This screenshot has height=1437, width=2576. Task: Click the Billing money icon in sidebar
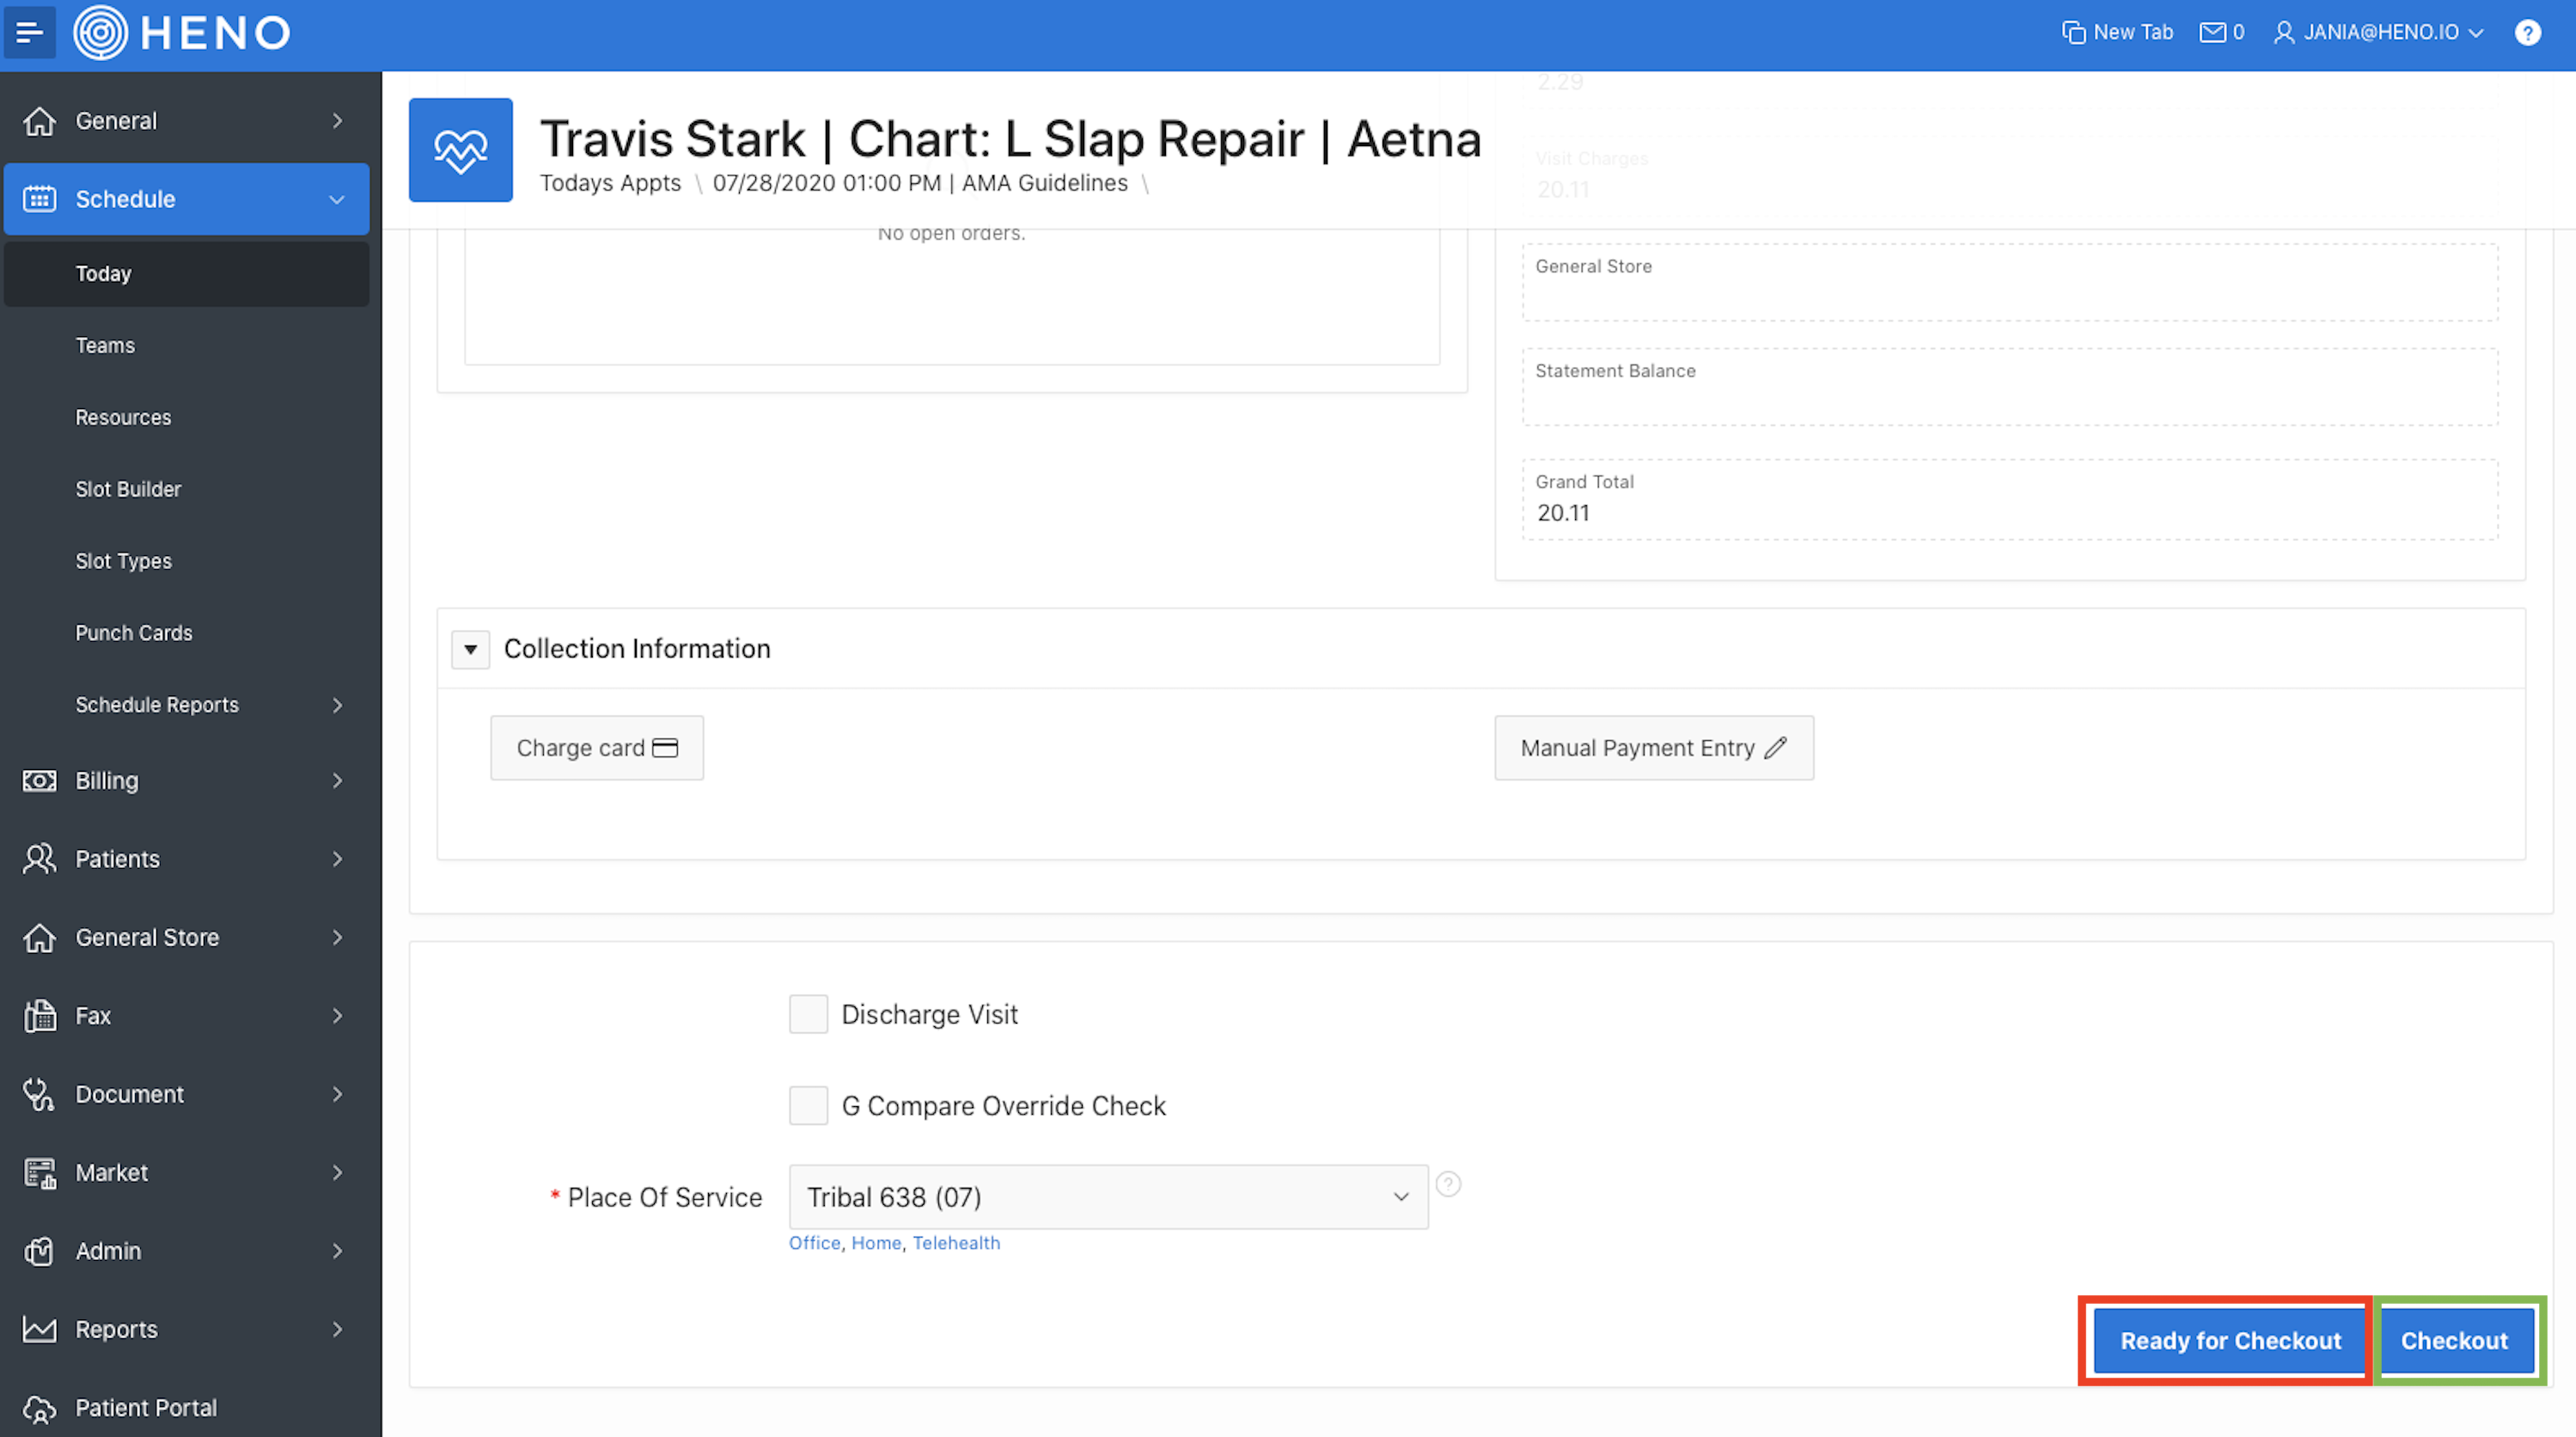coord(39,780)
